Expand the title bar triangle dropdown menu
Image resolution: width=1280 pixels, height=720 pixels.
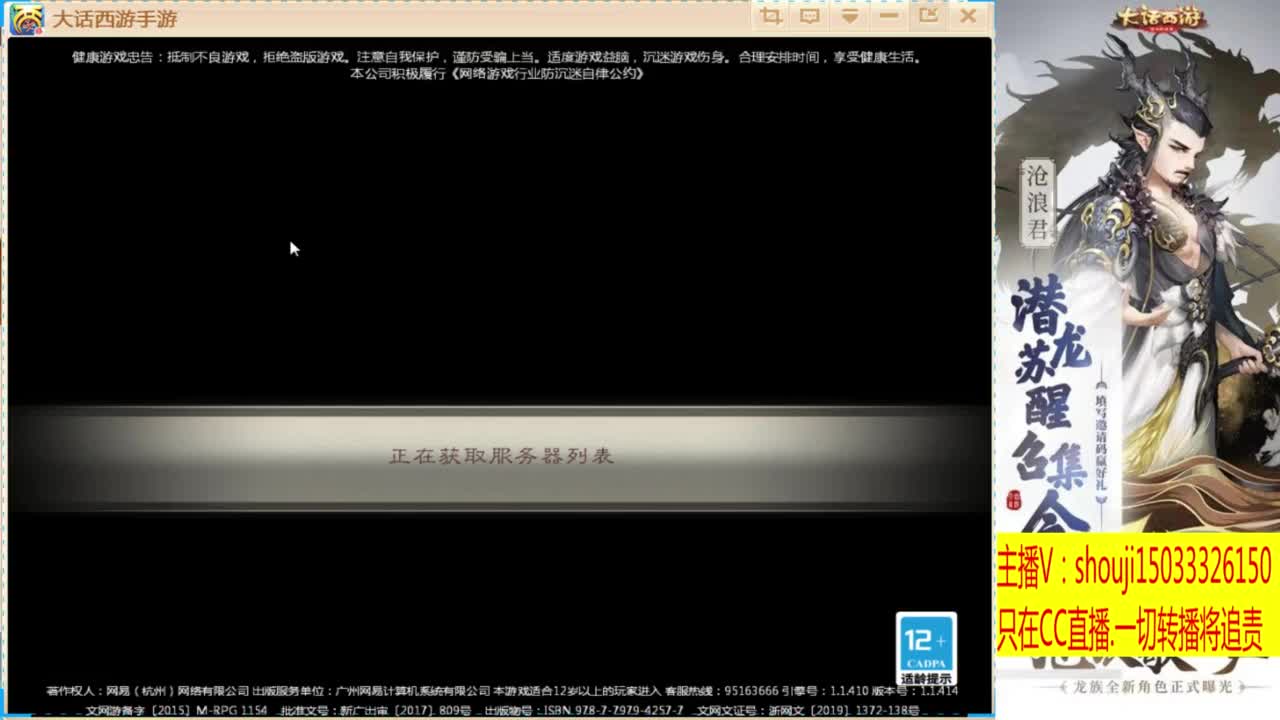click(849, 16)
